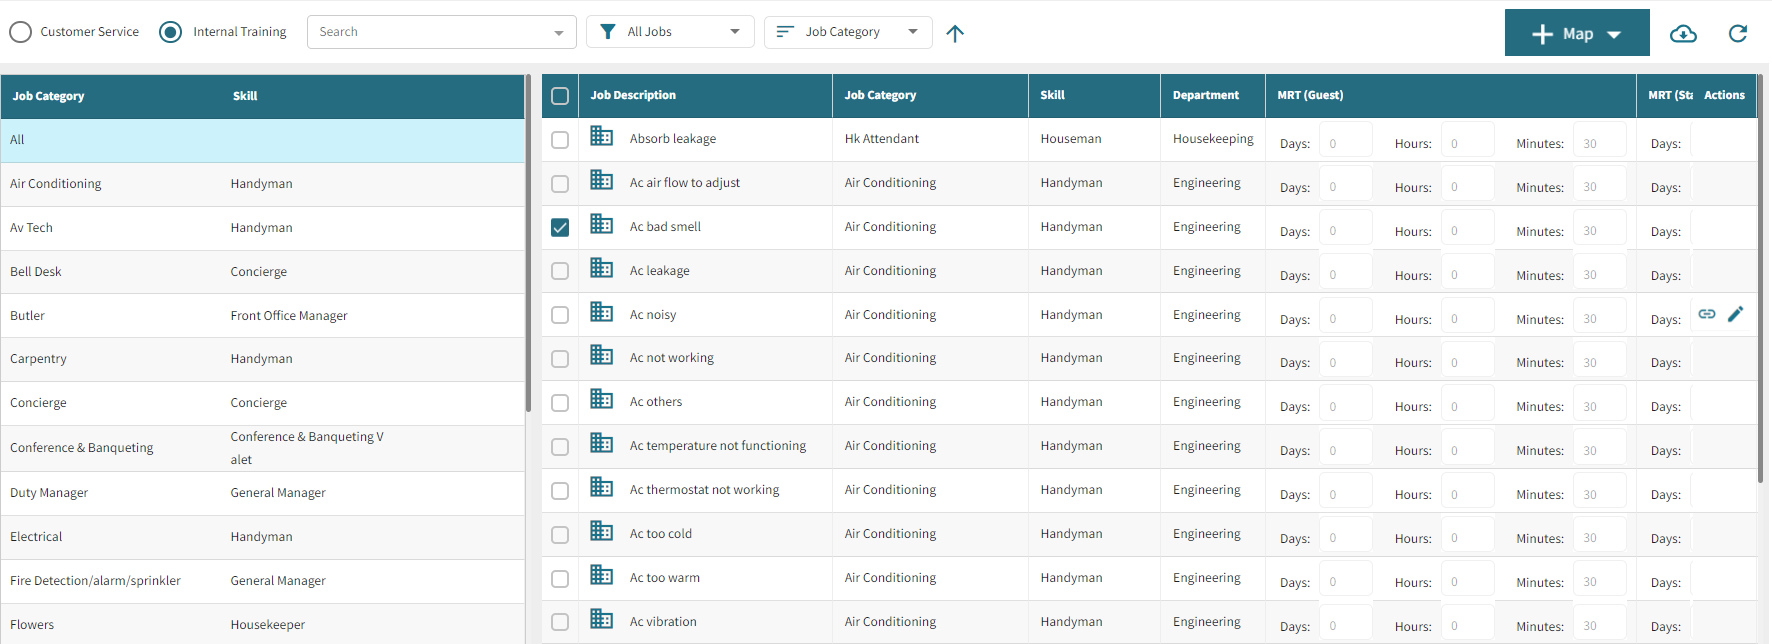
Task: Click the pencil edit icon in Ac noisy row
Action: 1736,314
